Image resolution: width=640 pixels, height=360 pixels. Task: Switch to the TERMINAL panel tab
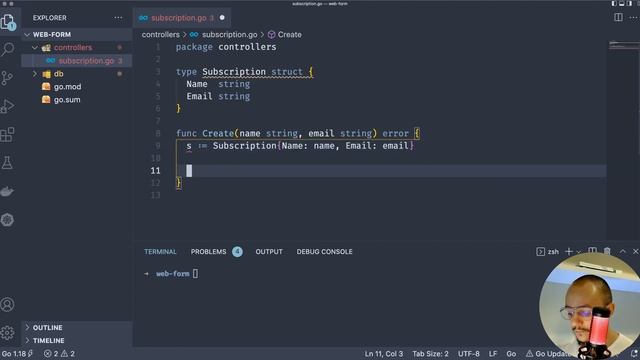160,251
